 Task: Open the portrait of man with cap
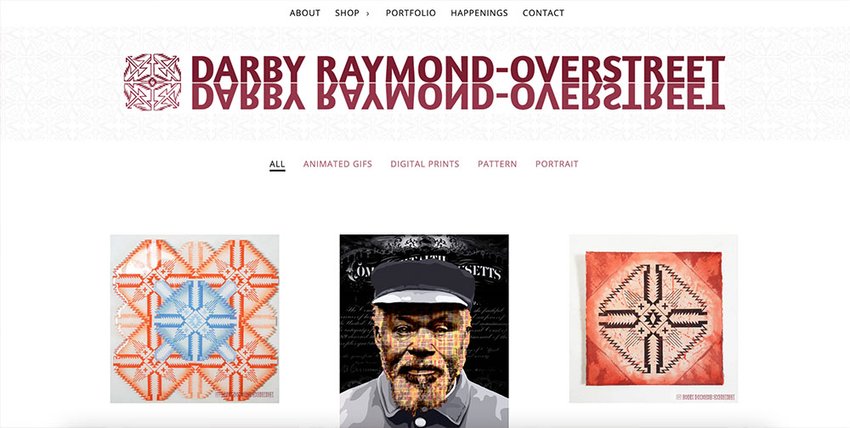424,331
